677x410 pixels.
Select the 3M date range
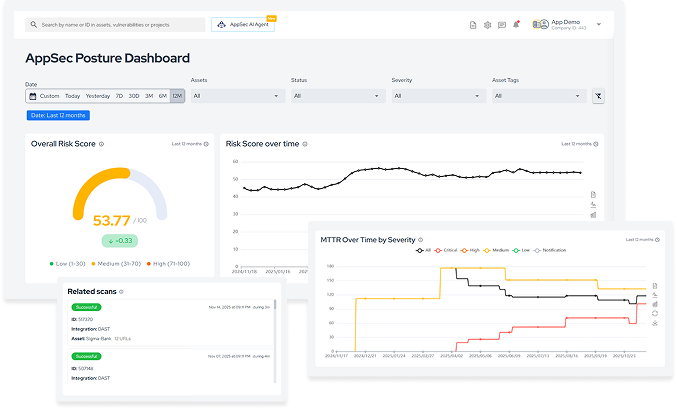point(149,96)
